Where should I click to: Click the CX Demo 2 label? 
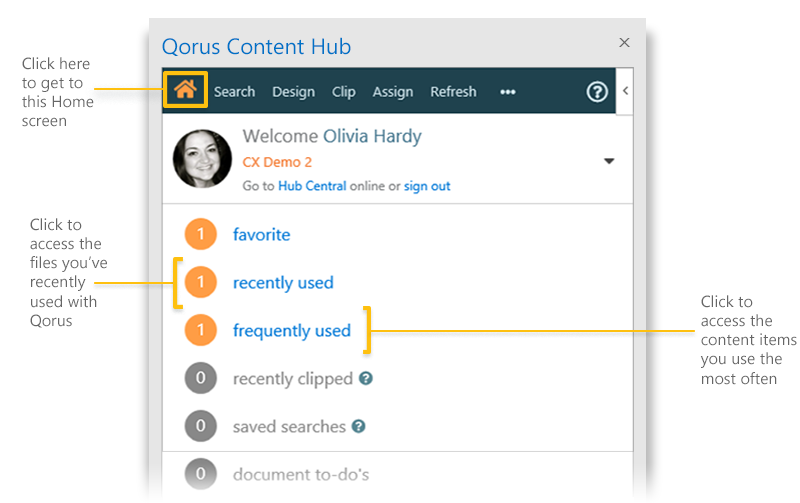[277, 162]
